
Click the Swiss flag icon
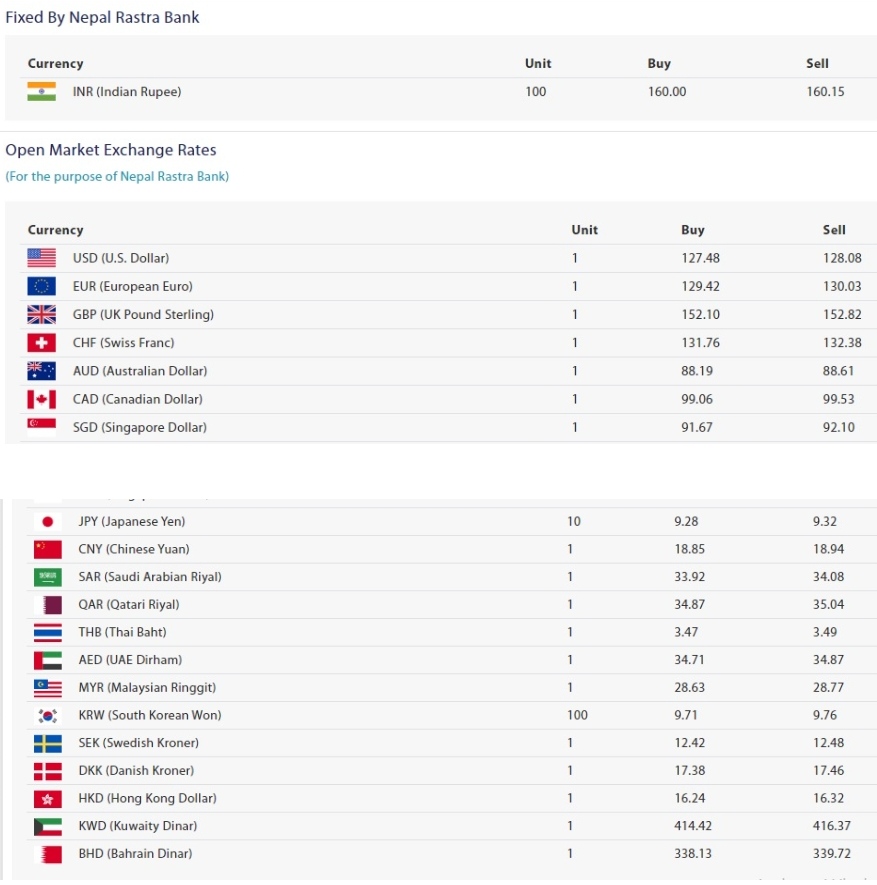click(41, 343)
